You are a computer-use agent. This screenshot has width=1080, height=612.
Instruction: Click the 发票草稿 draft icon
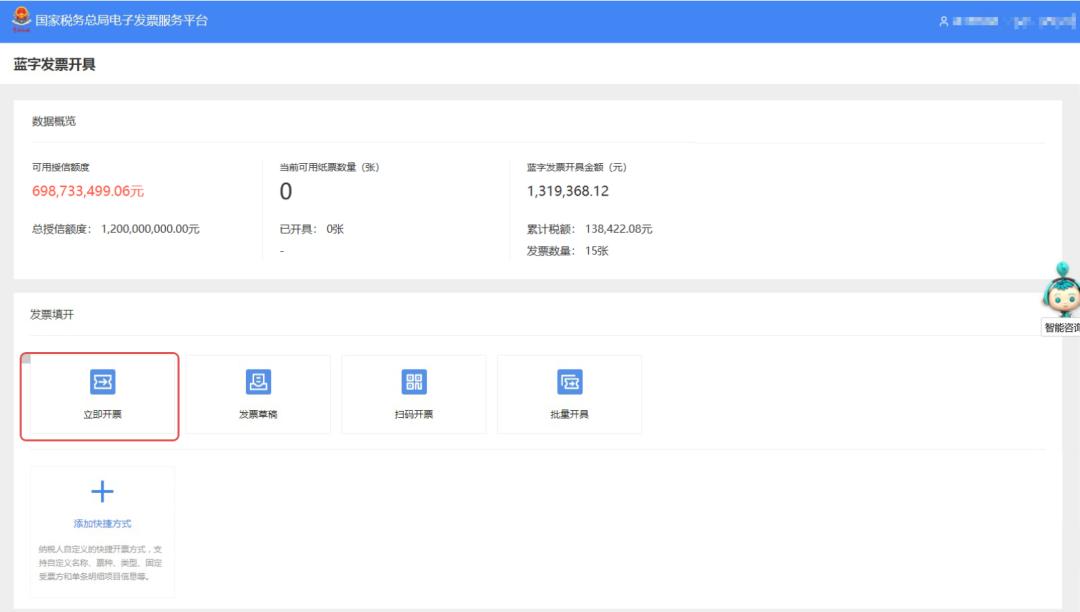pos(258,381)
